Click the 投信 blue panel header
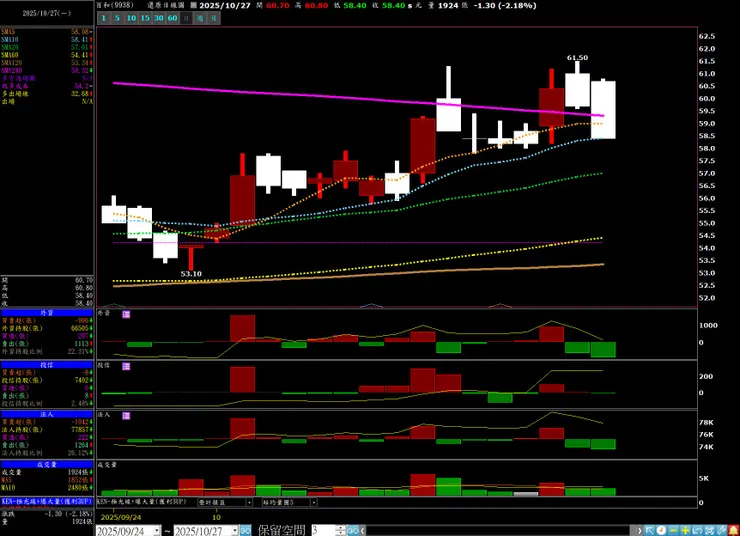 (x=47, y=365)
